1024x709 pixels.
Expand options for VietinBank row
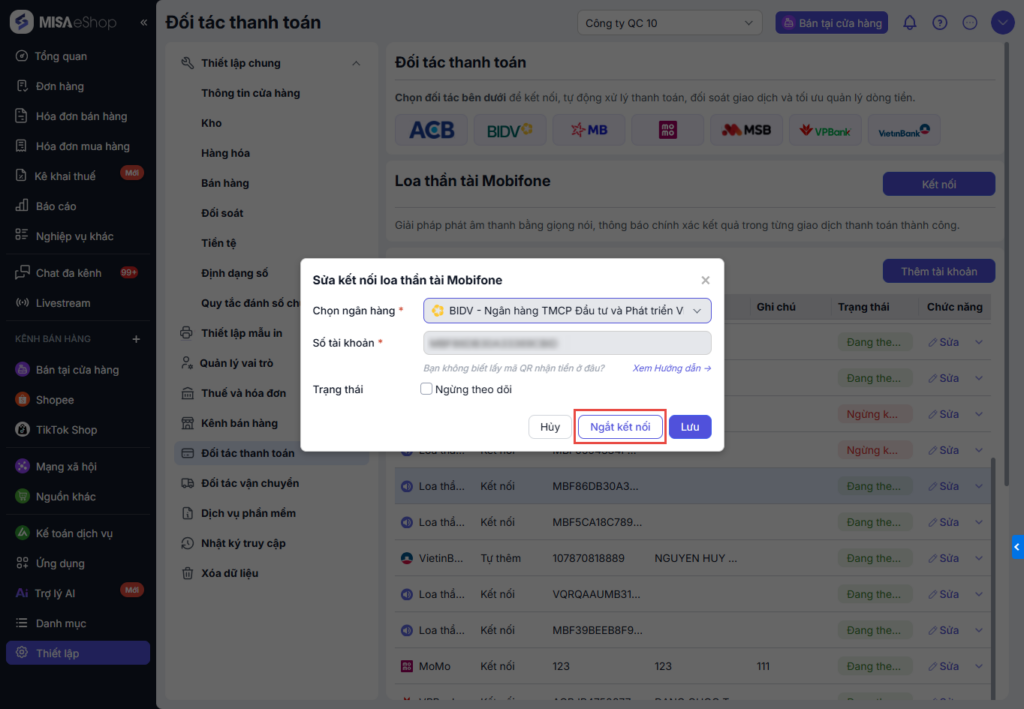tap(979, 558)
